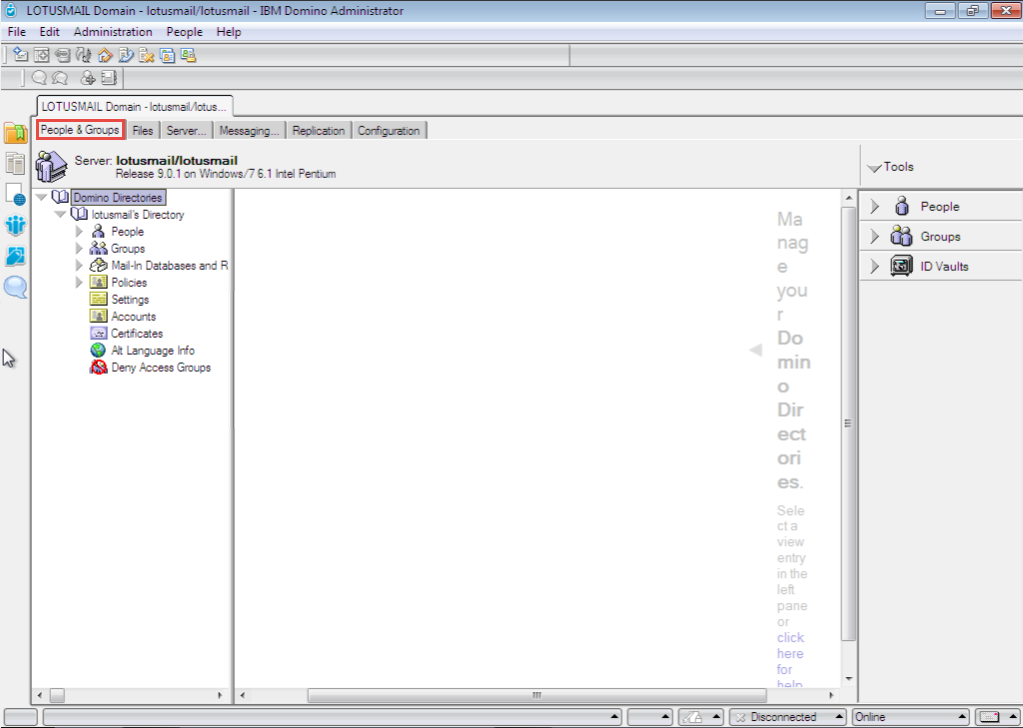
Task: Click the notebook address book toolbar icon
Action: (x=108, y=78)
